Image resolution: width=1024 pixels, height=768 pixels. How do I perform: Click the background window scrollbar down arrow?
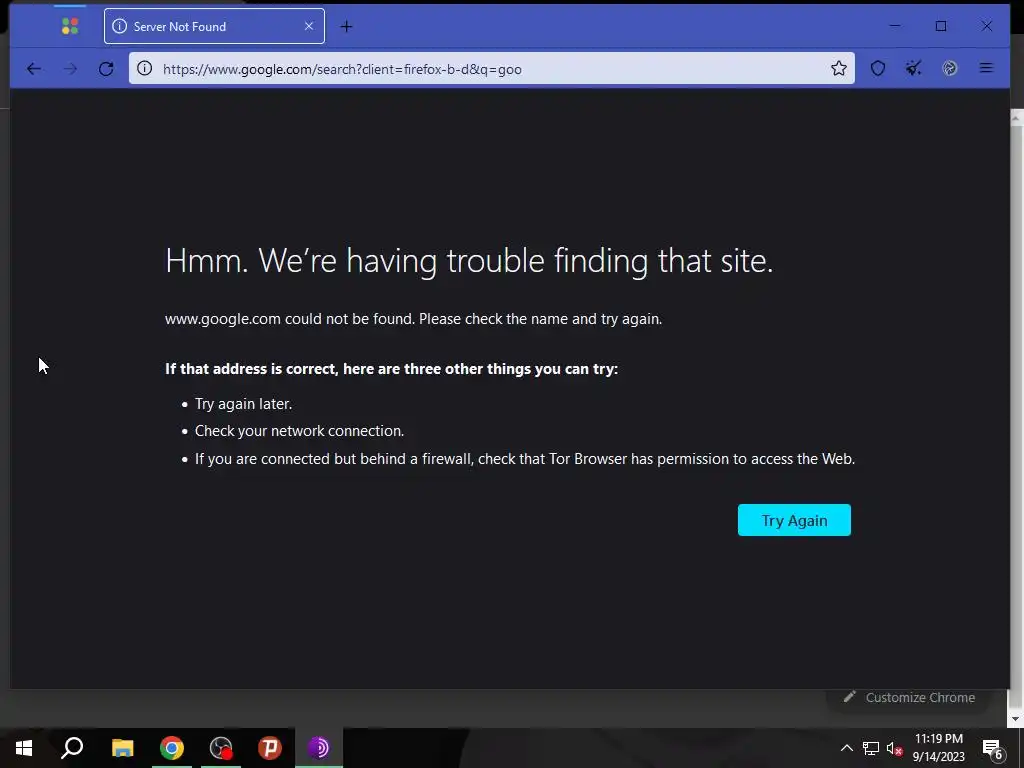coord(1016,719)
